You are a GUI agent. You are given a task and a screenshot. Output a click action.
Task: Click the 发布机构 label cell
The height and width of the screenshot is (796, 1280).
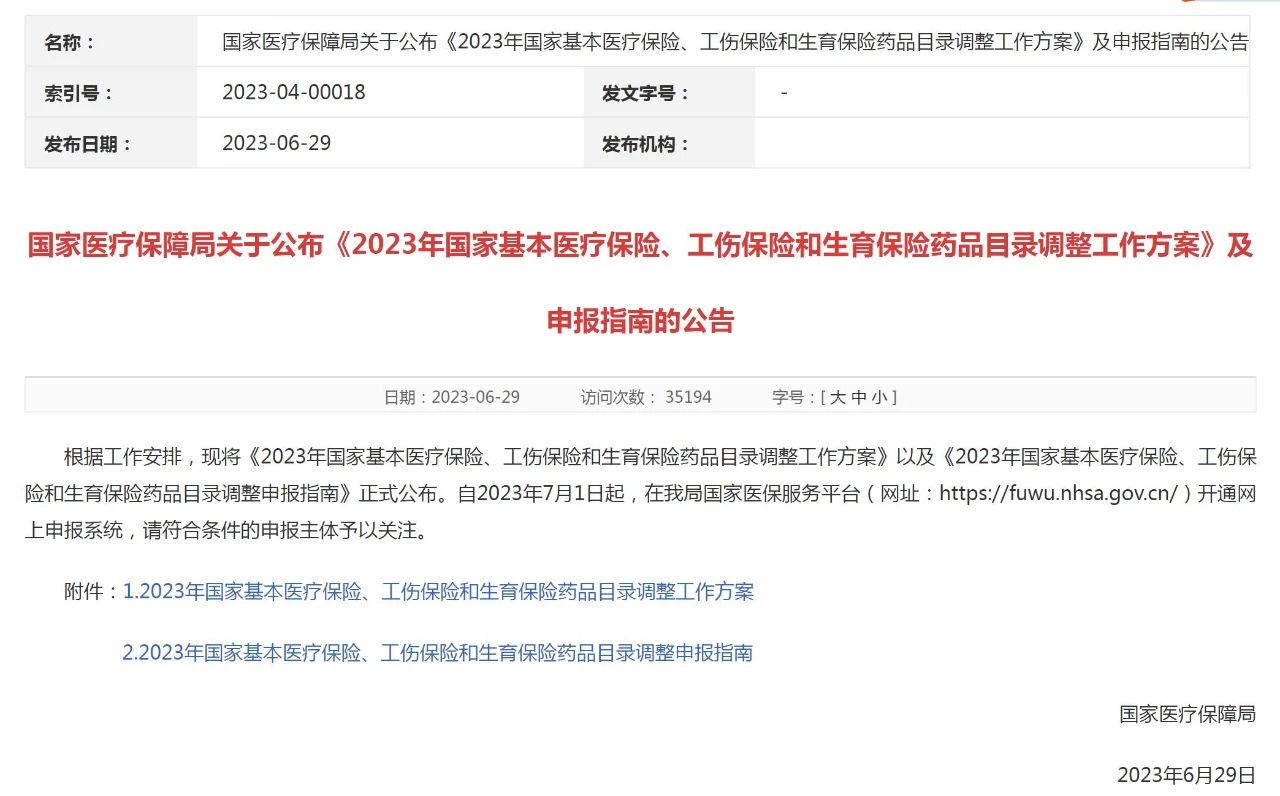[669, 144]
